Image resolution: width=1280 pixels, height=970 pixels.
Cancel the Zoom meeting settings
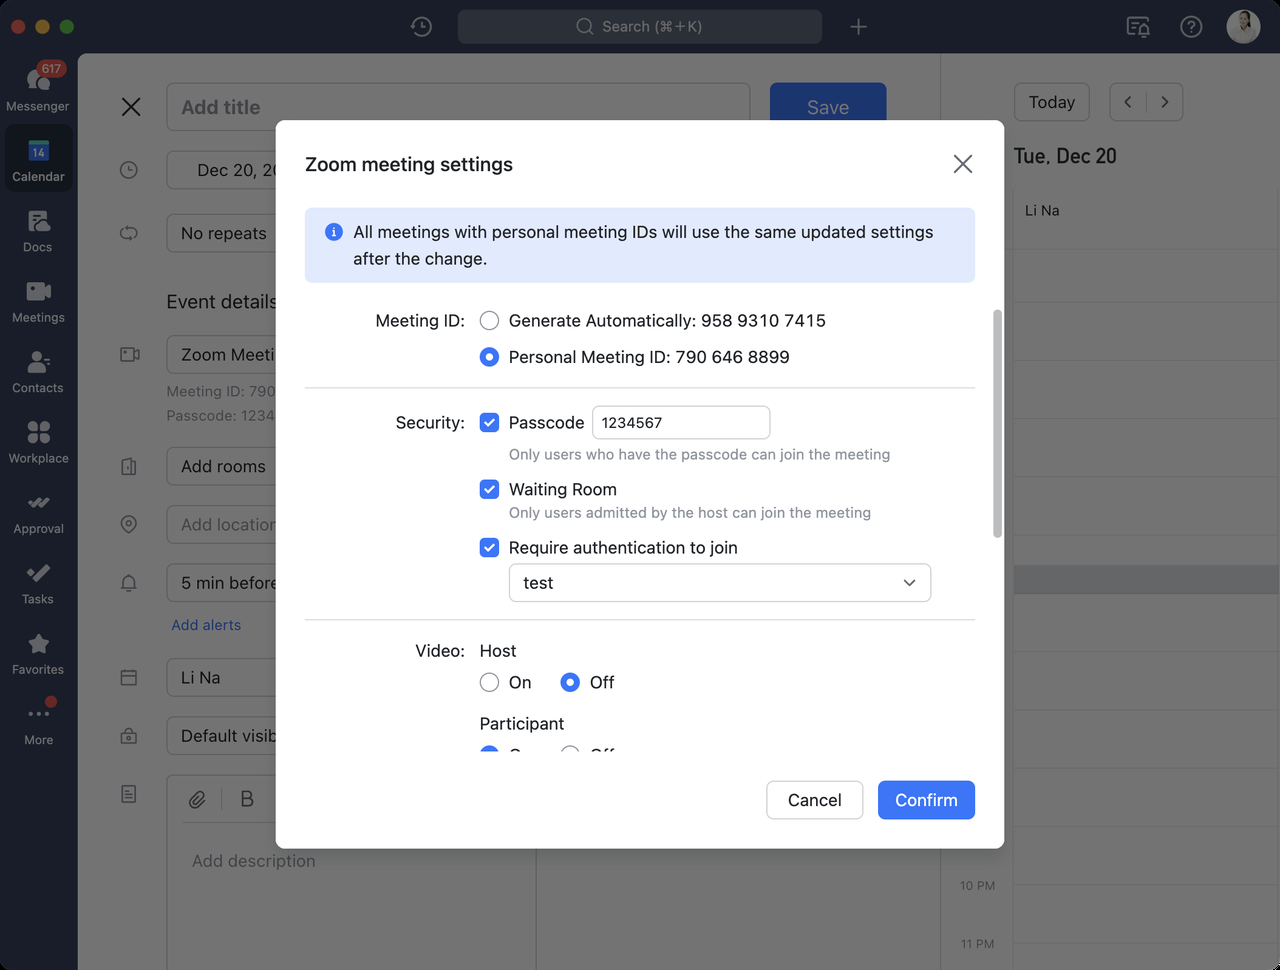[814, 800]
